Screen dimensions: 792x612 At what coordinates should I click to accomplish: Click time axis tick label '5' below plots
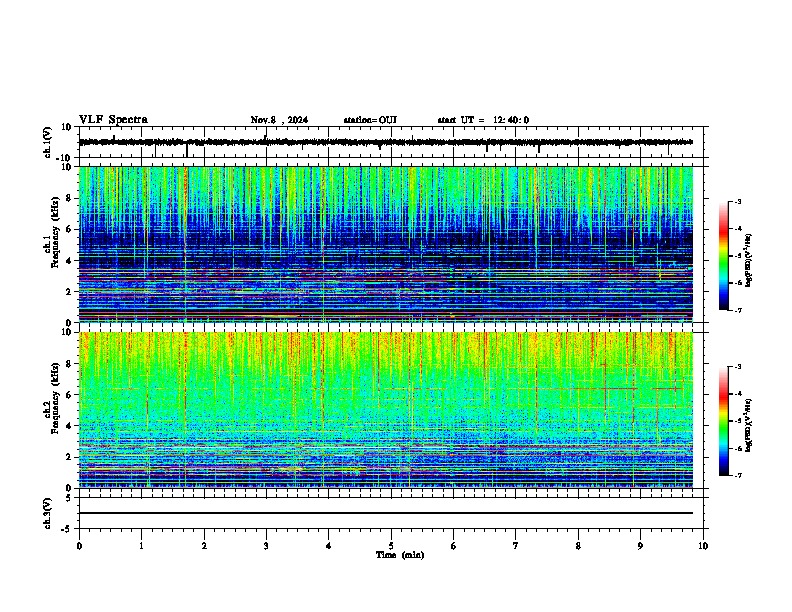tap(391, 546)
